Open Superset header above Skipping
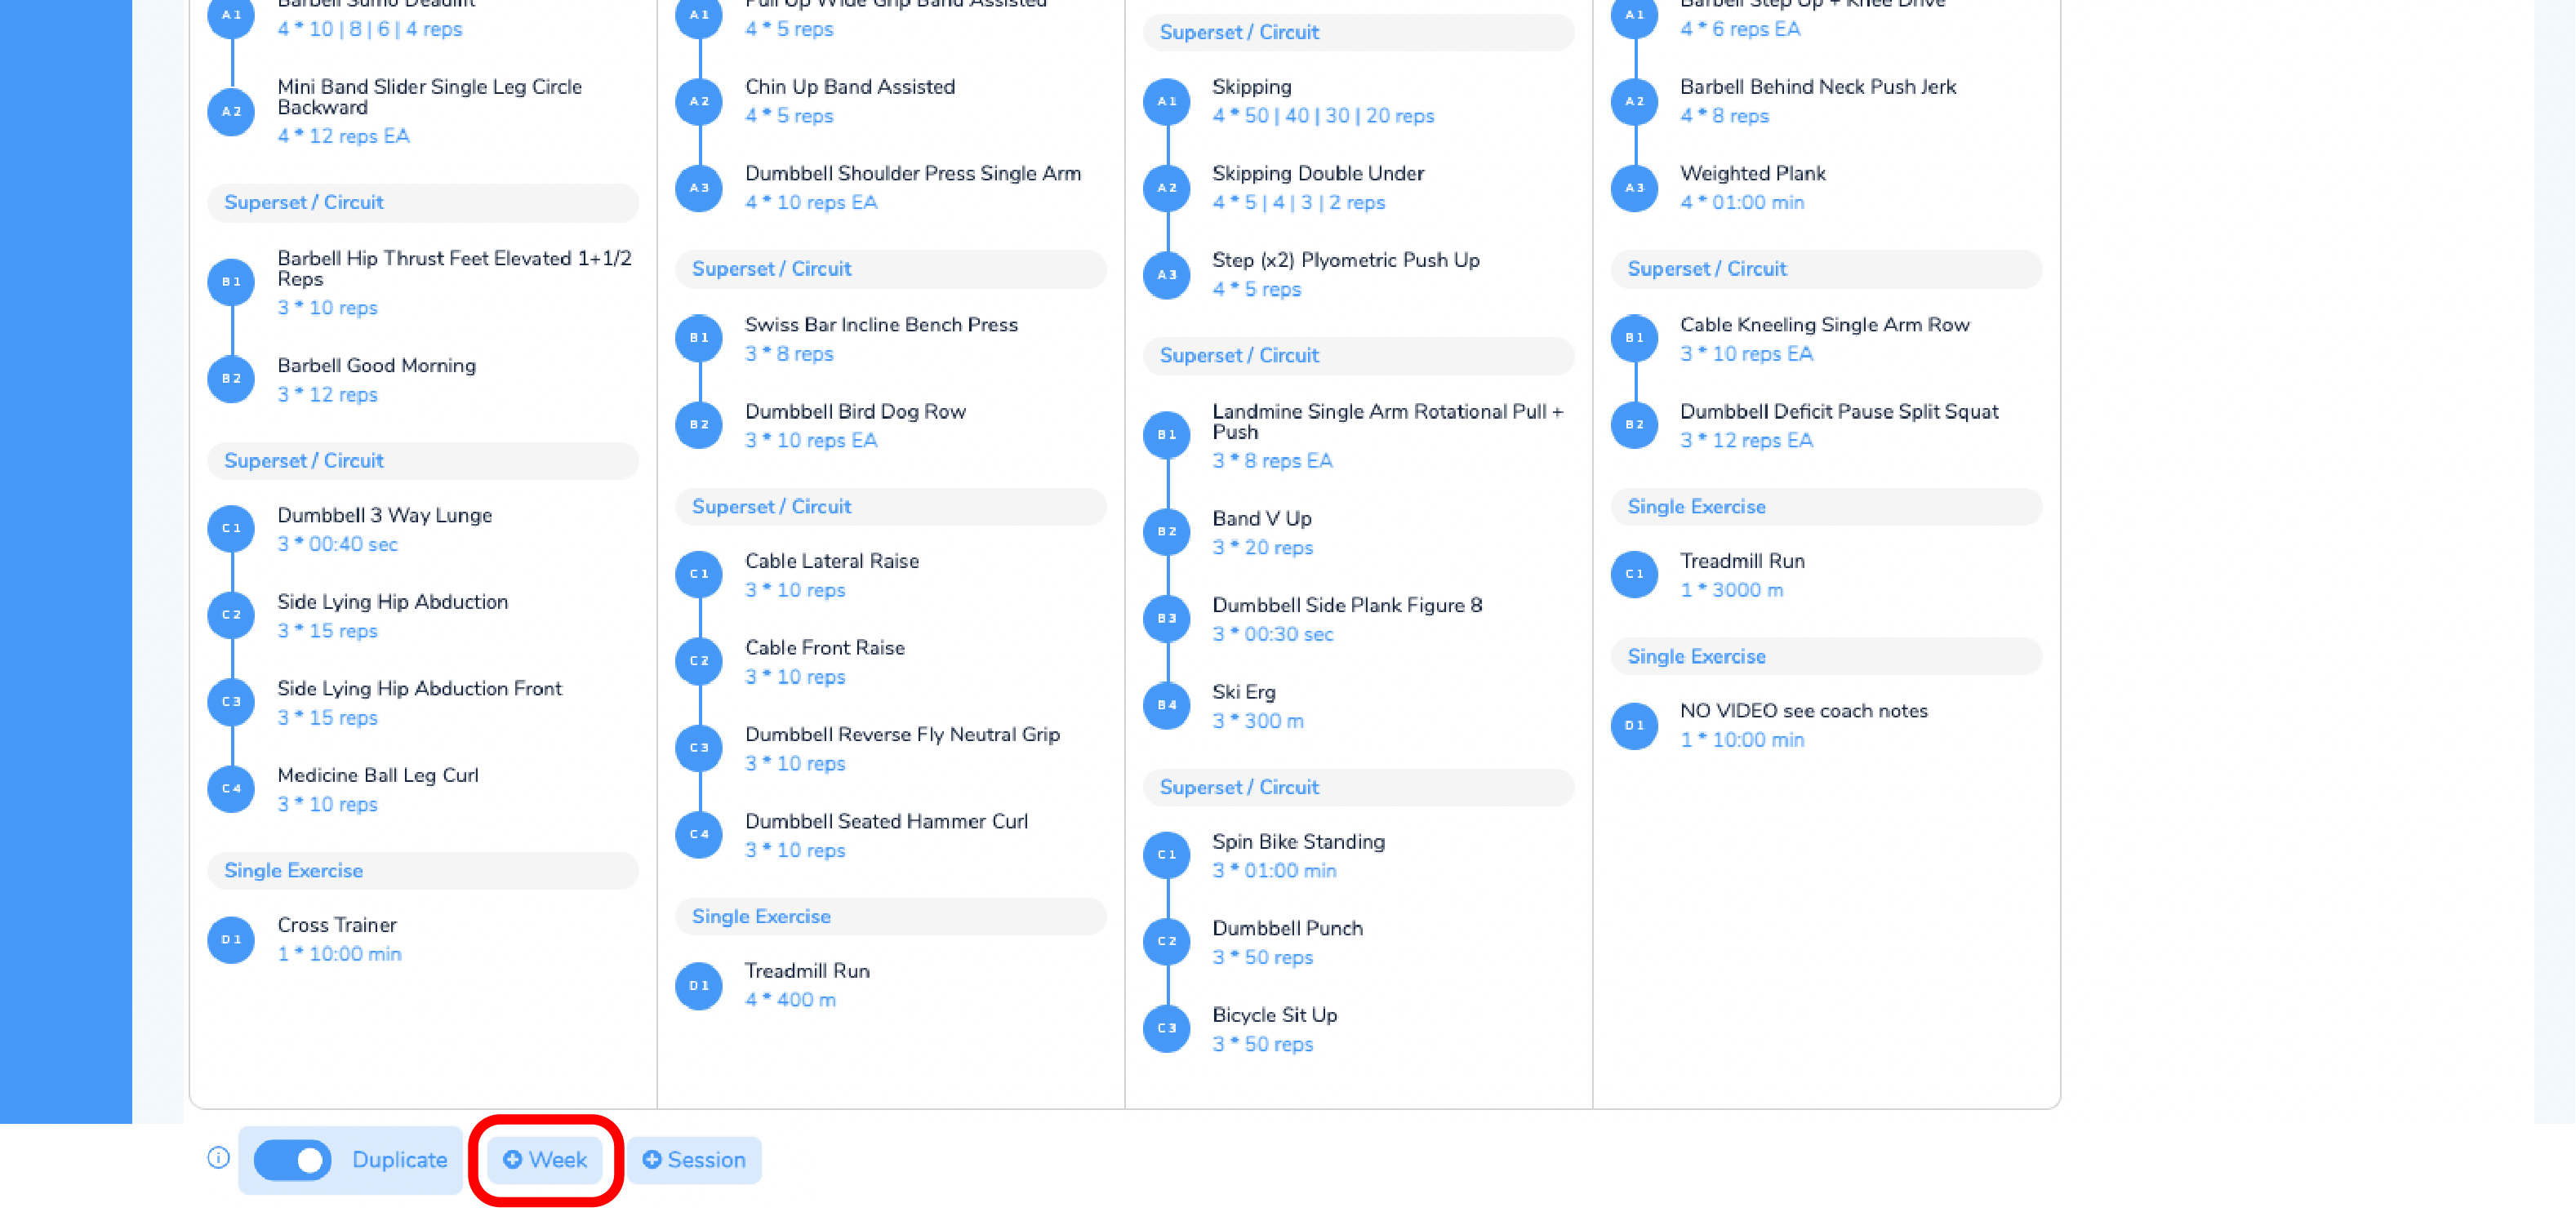Screen dimensions: 2576x1212 coord(1358,32)
